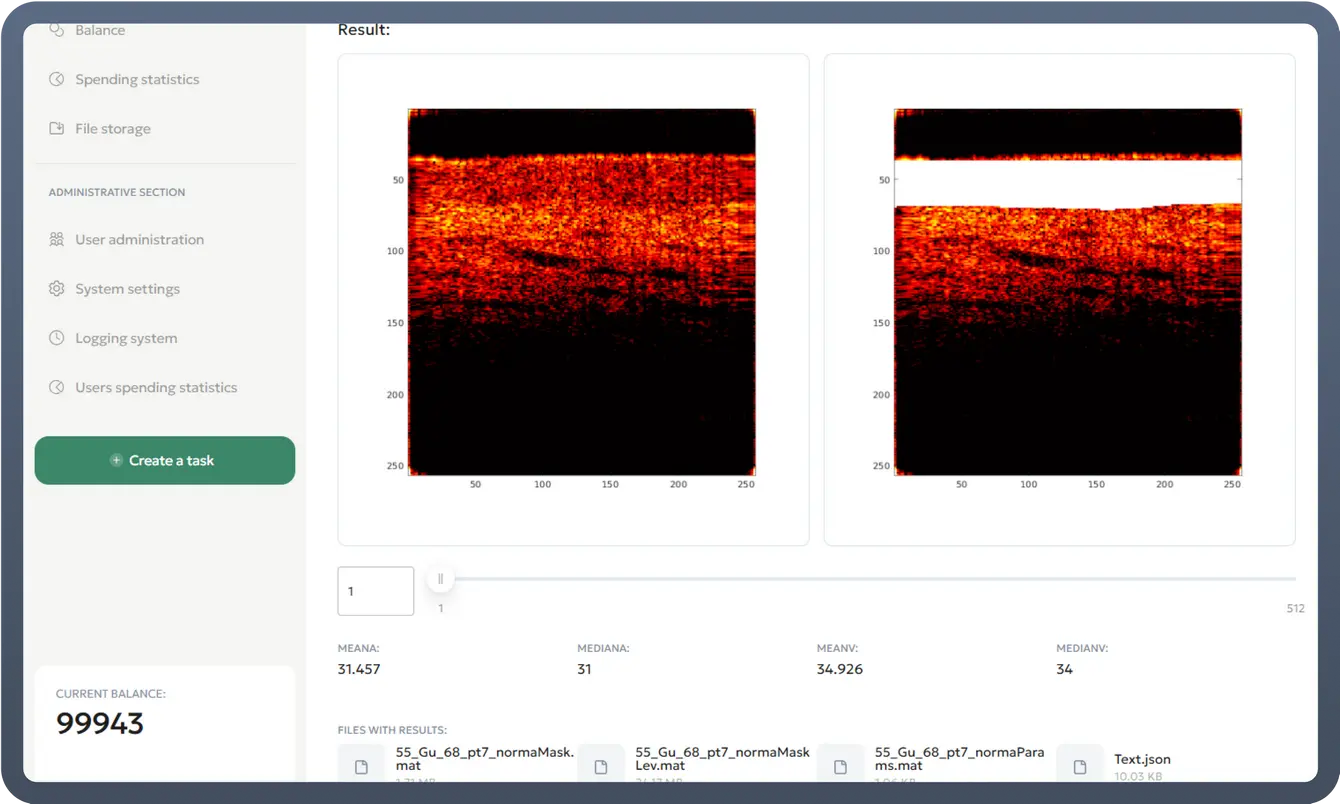
Task: Open the Text.json result file link
Action: (x=1142, y=759)
